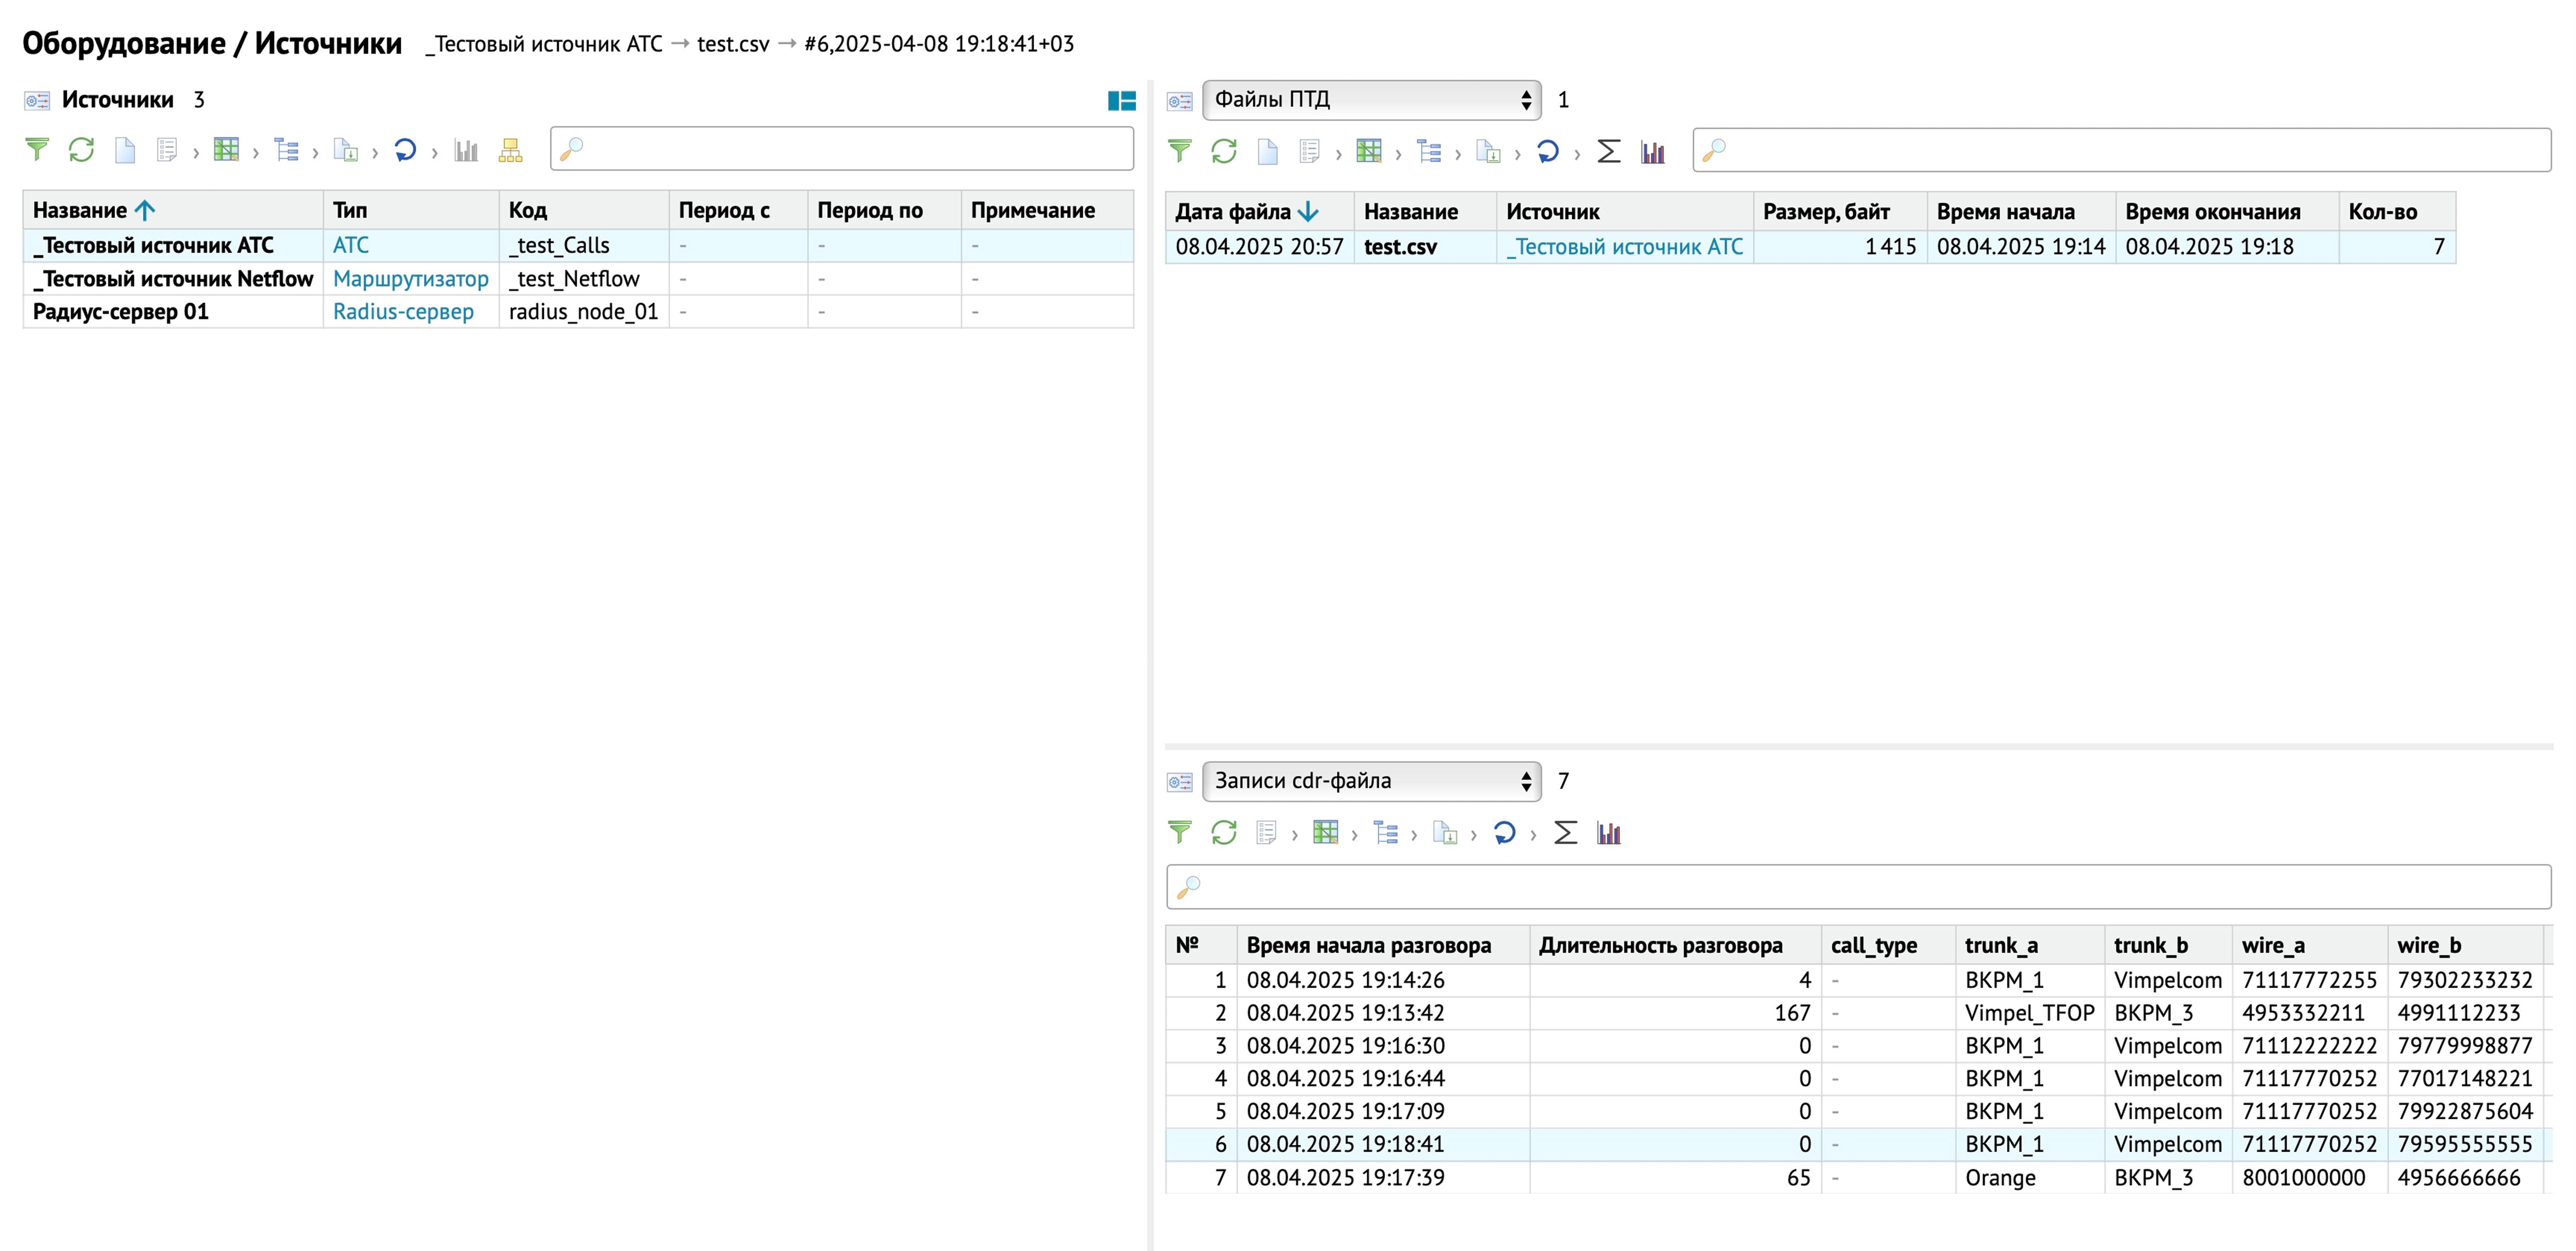Export Записи cdr-файла records to file
The image size is (2576, 1251).
click(1445, 832)
